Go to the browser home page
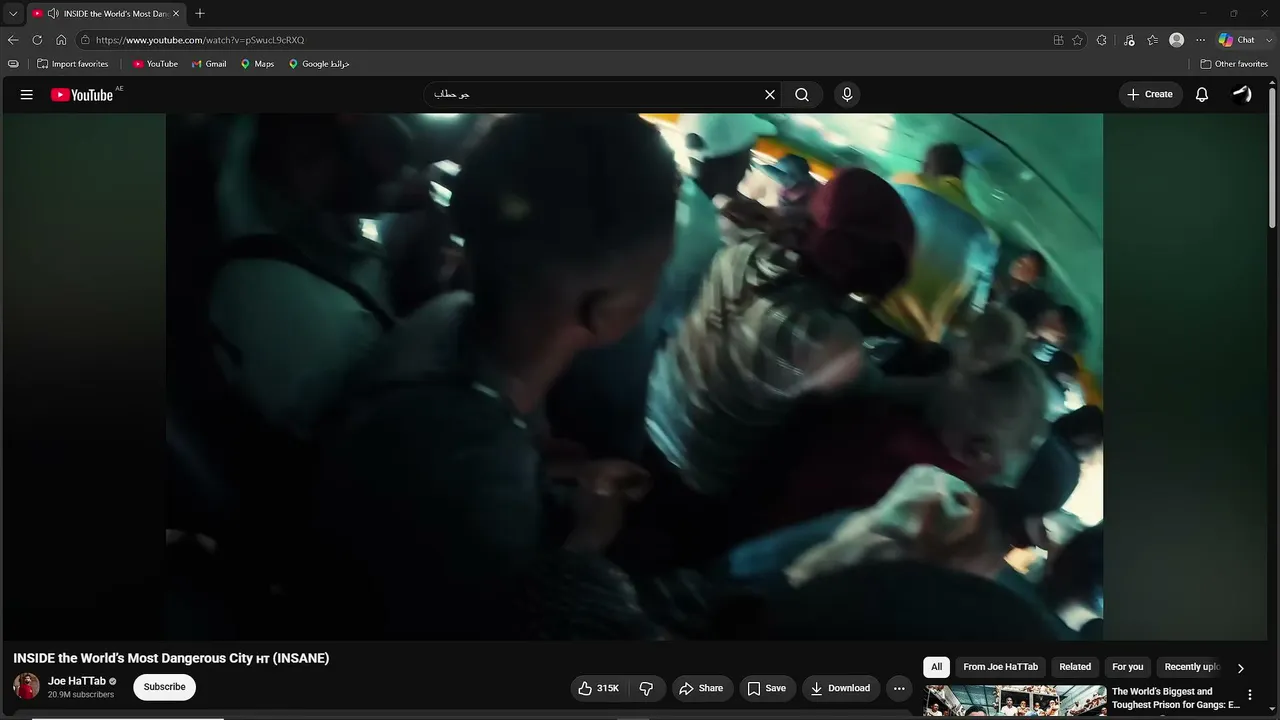This screenshot has height=720, width=1280. click(61, 40)
